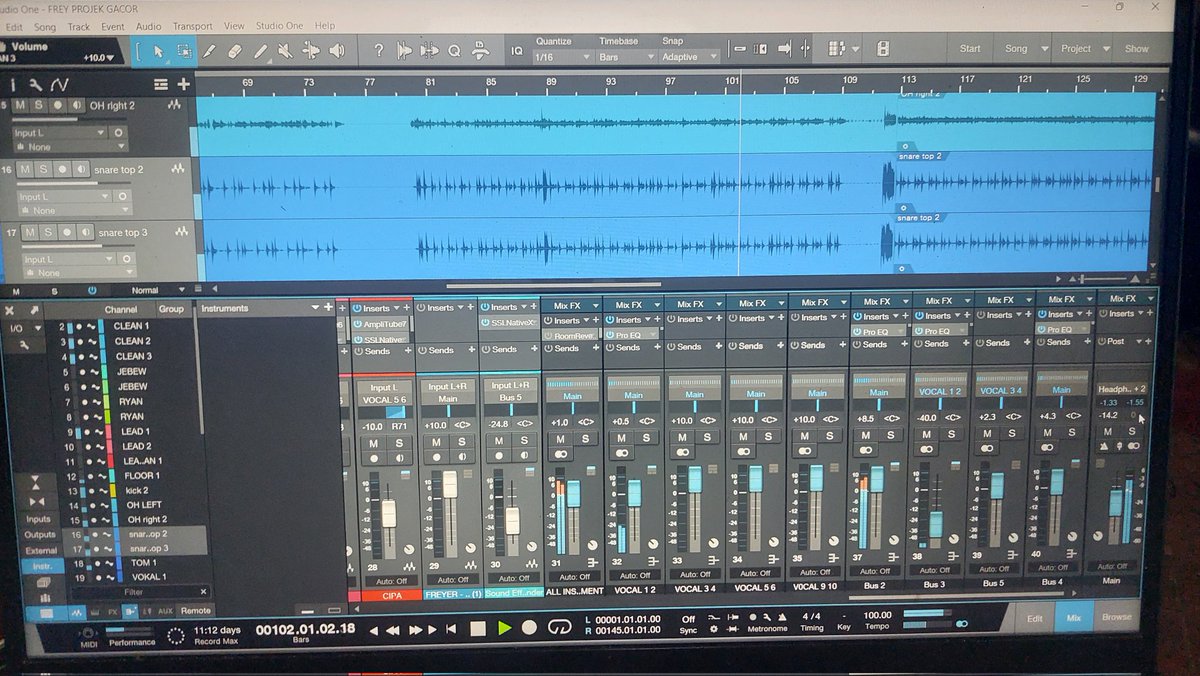Record-arm the snare top 3 track
Image resolution: width=1200 pixels, height=676 pixels.
(x=65, y=232)
